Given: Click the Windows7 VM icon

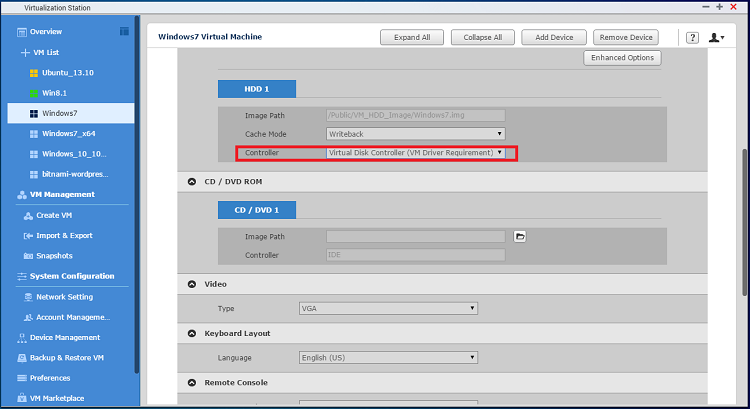Looking at the screenshot, I should point(34,113).
